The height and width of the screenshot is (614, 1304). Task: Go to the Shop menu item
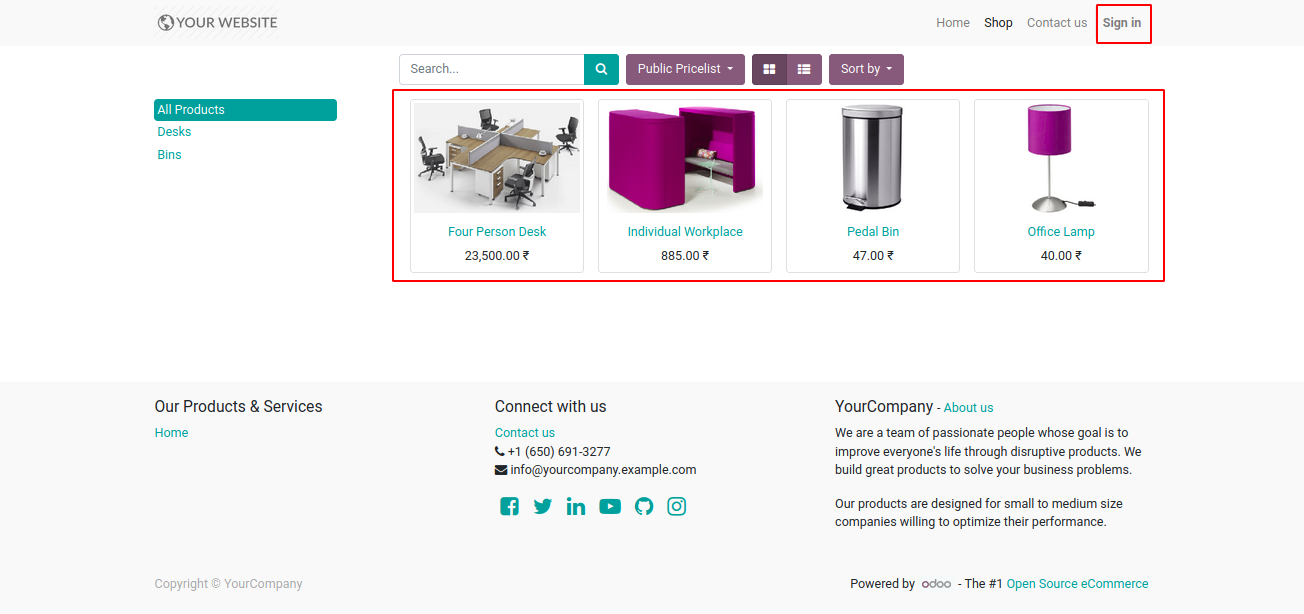click(x=998, y=22)
